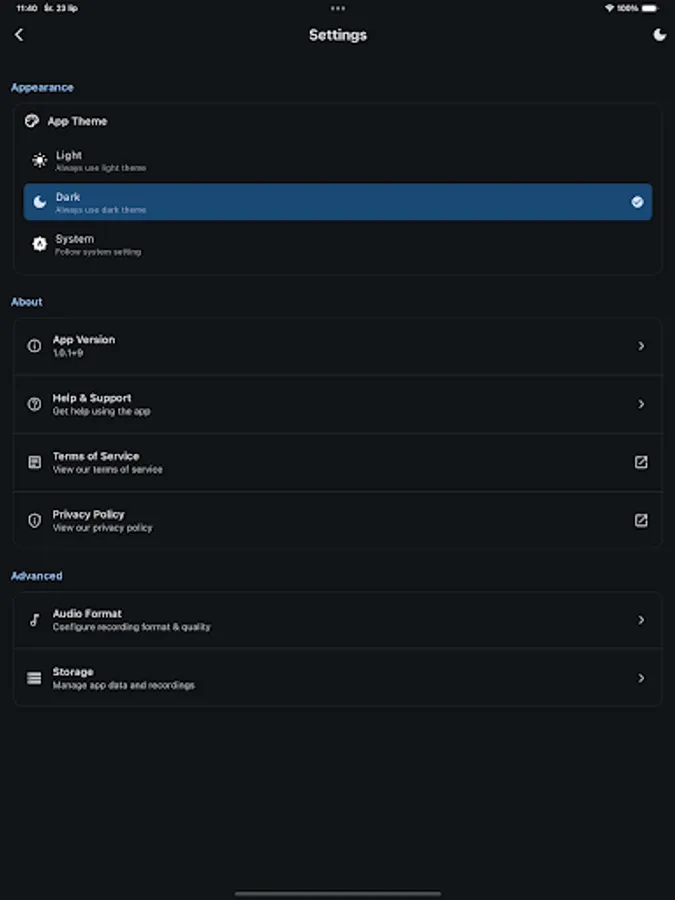675x900 pixels.
Task: Select the Light theme option
Action: click(337, 161)
